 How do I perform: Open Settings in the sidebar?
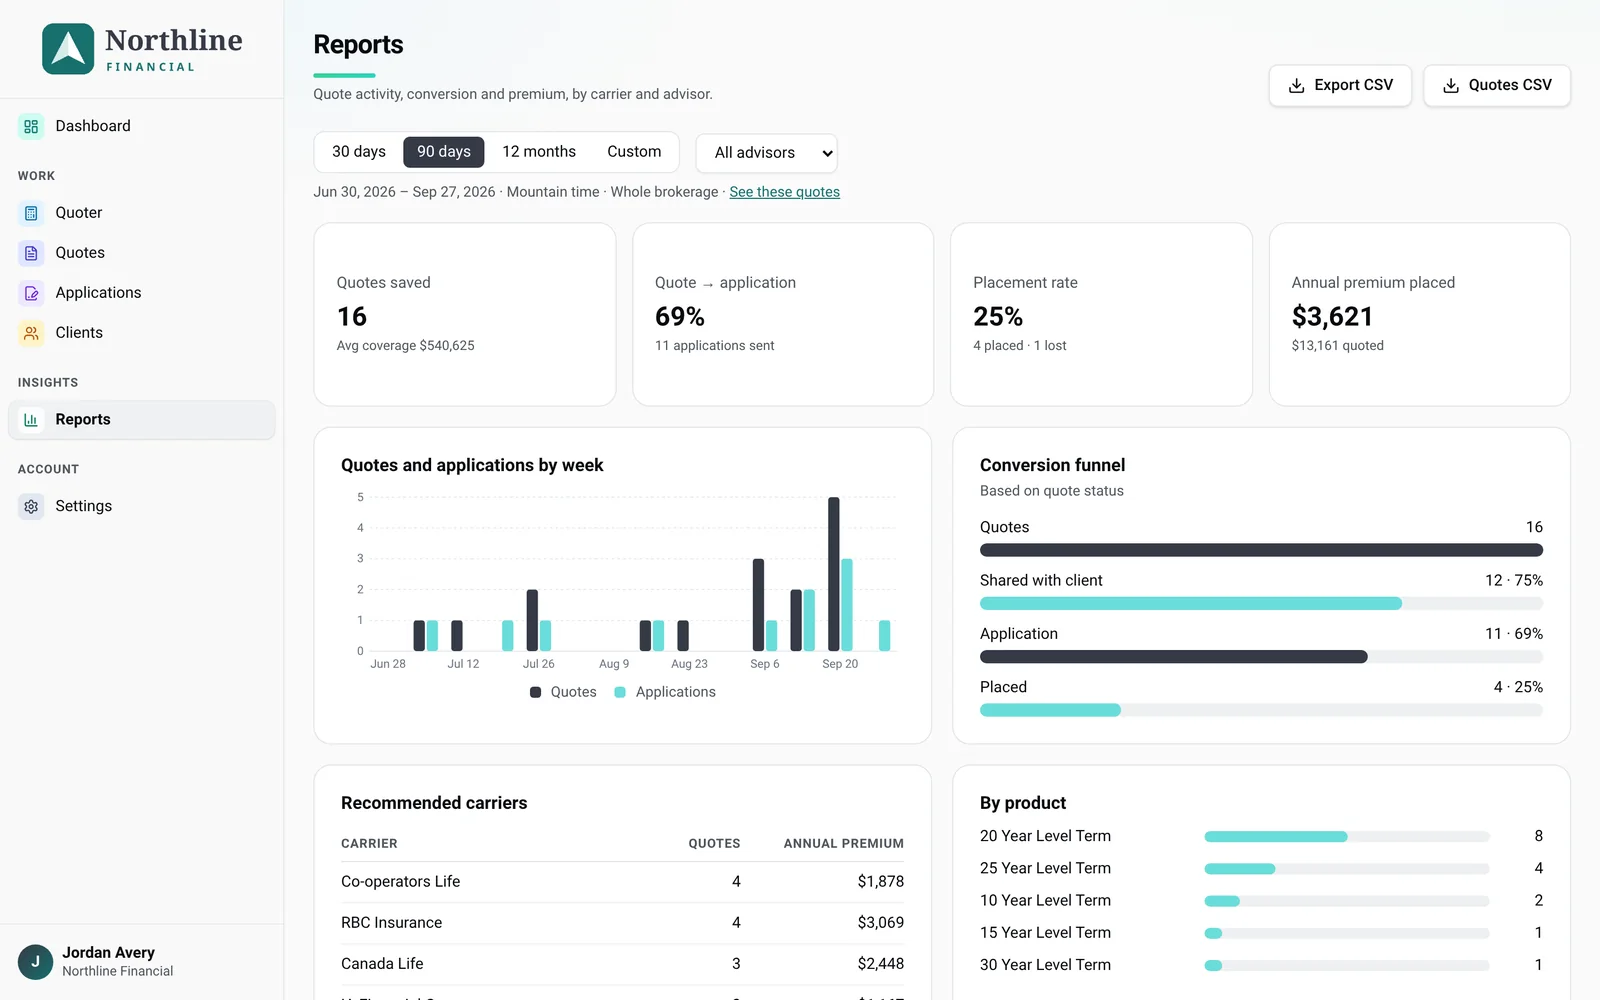141,506
